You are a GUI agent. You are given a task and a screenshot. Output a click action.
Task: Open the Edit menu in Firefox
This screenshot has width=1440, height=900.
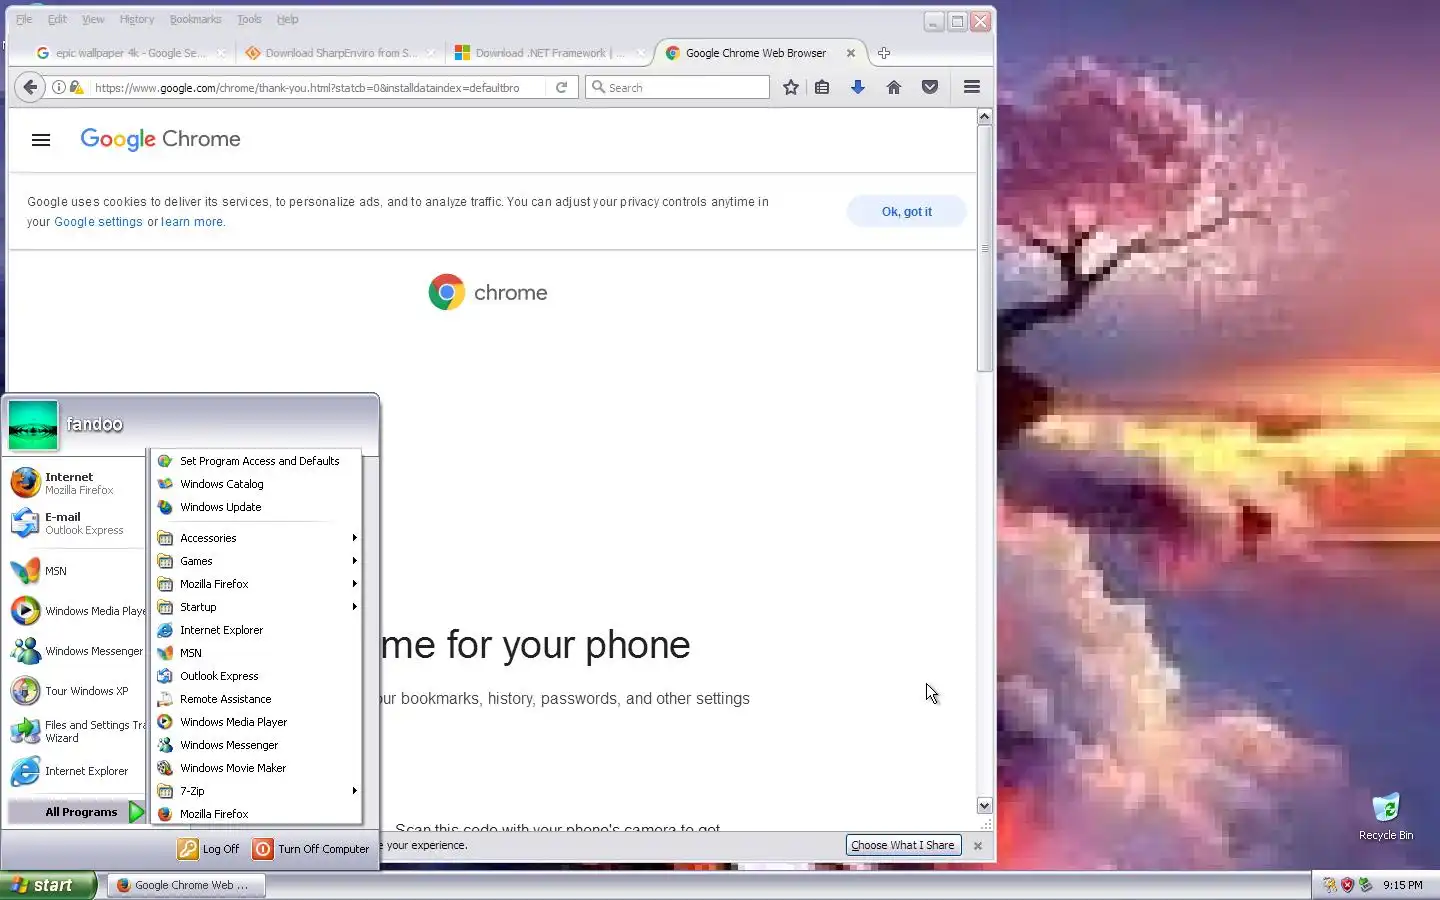pos(57,19)
